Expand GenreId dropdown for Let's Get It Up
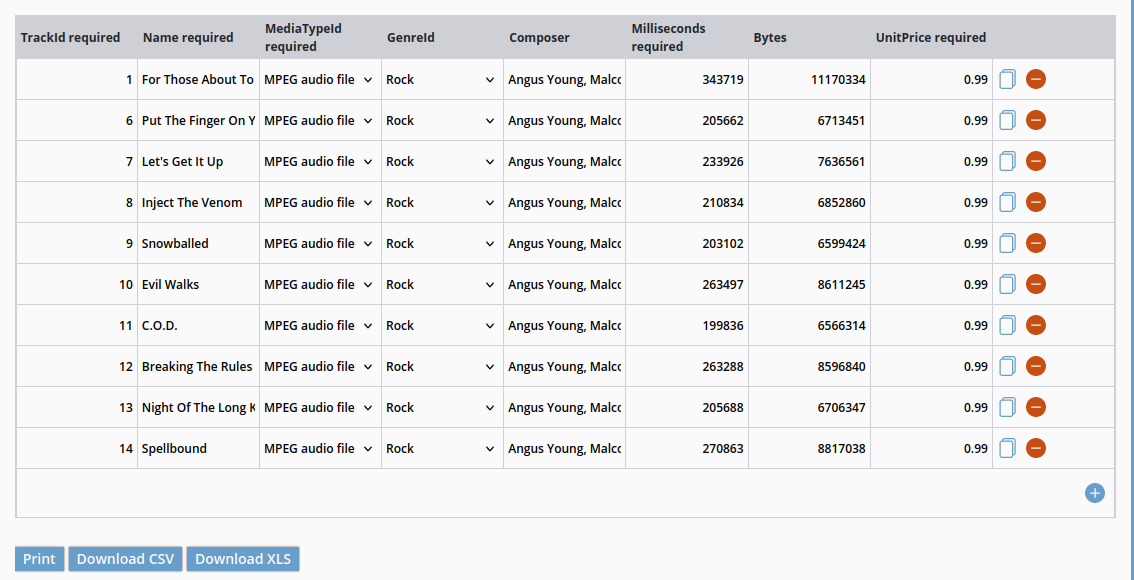 (443, 161)
